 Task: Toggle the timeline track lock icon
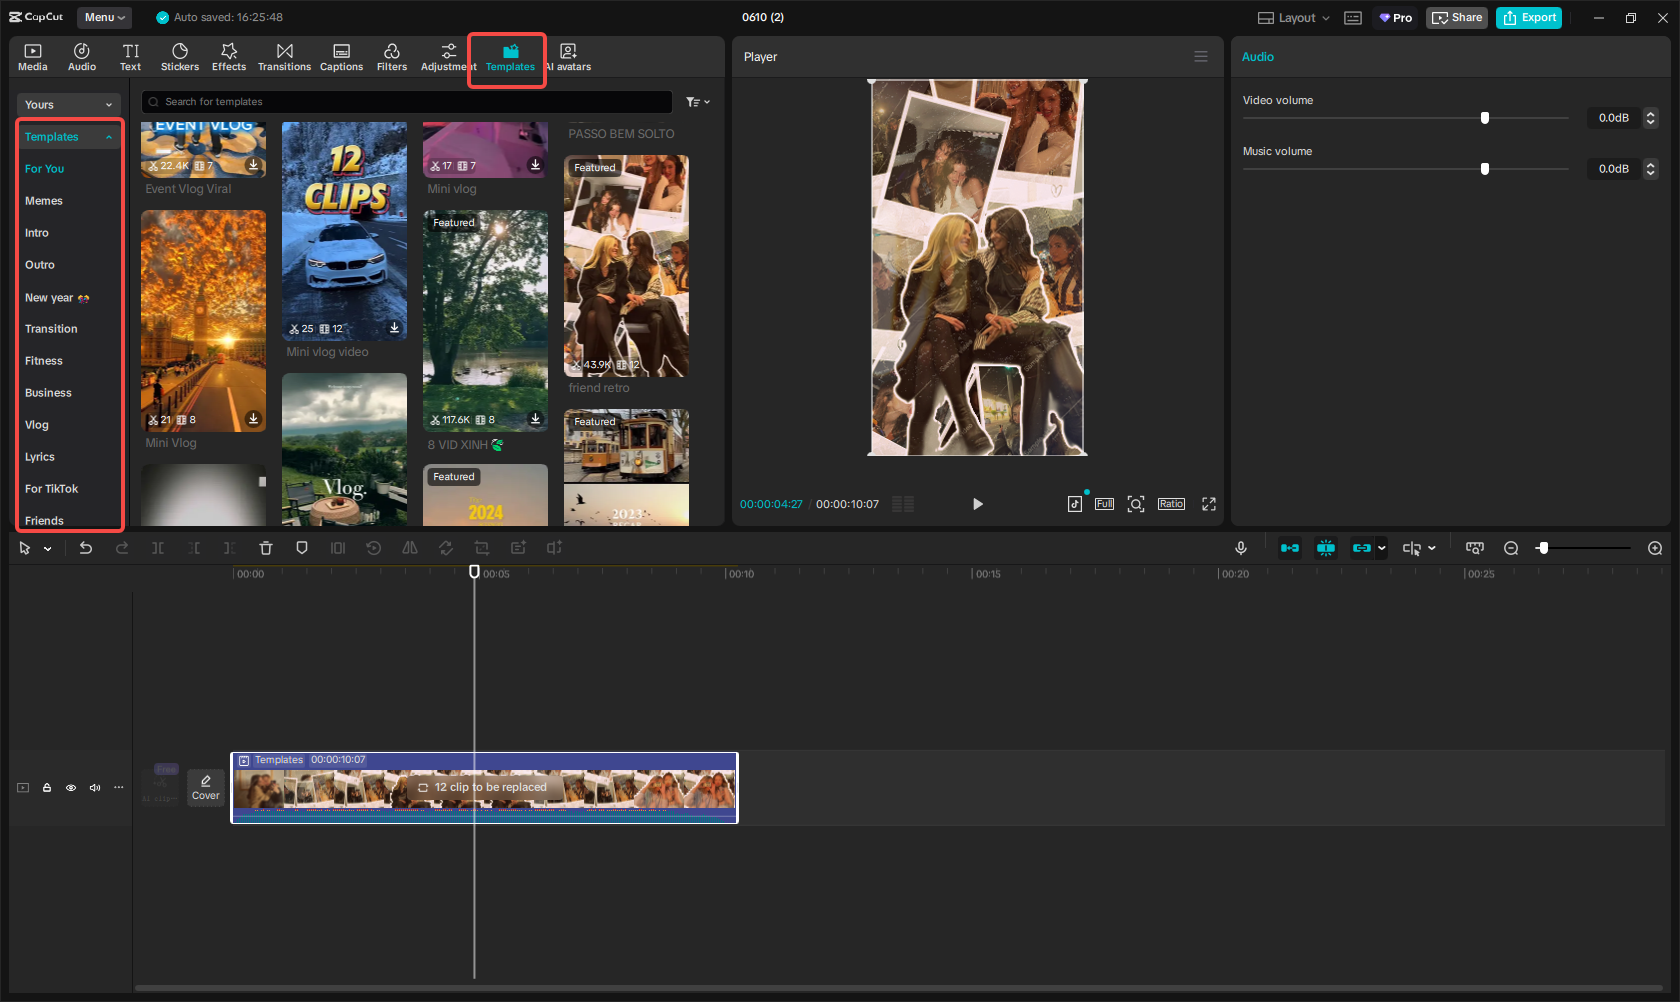coord(46,788)
